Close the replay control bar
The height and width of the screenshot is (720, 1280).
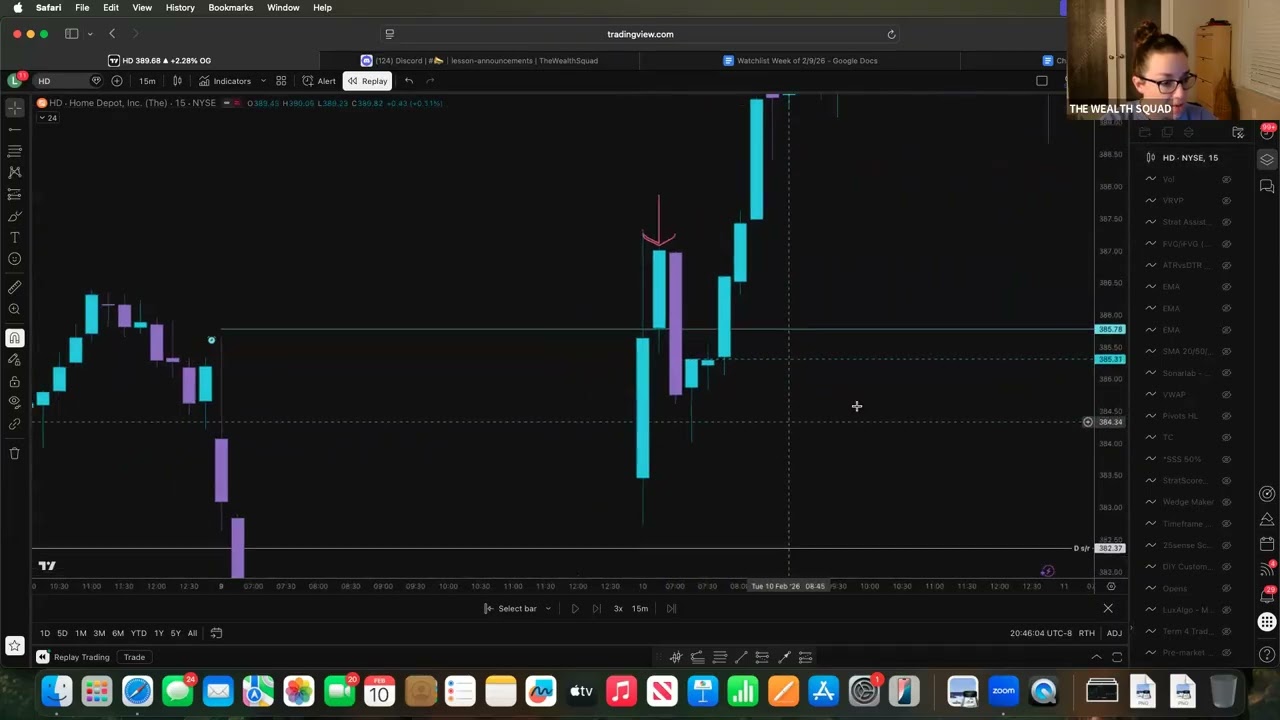click(x=1107, y=608)
